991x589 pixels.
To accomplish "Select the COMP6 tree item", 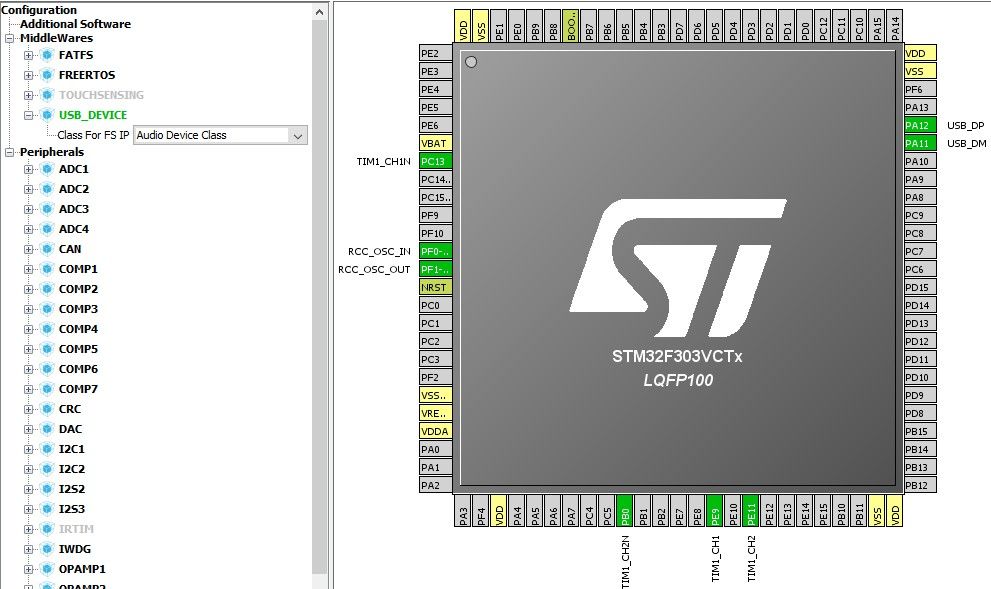I will (x=78, y=369).
